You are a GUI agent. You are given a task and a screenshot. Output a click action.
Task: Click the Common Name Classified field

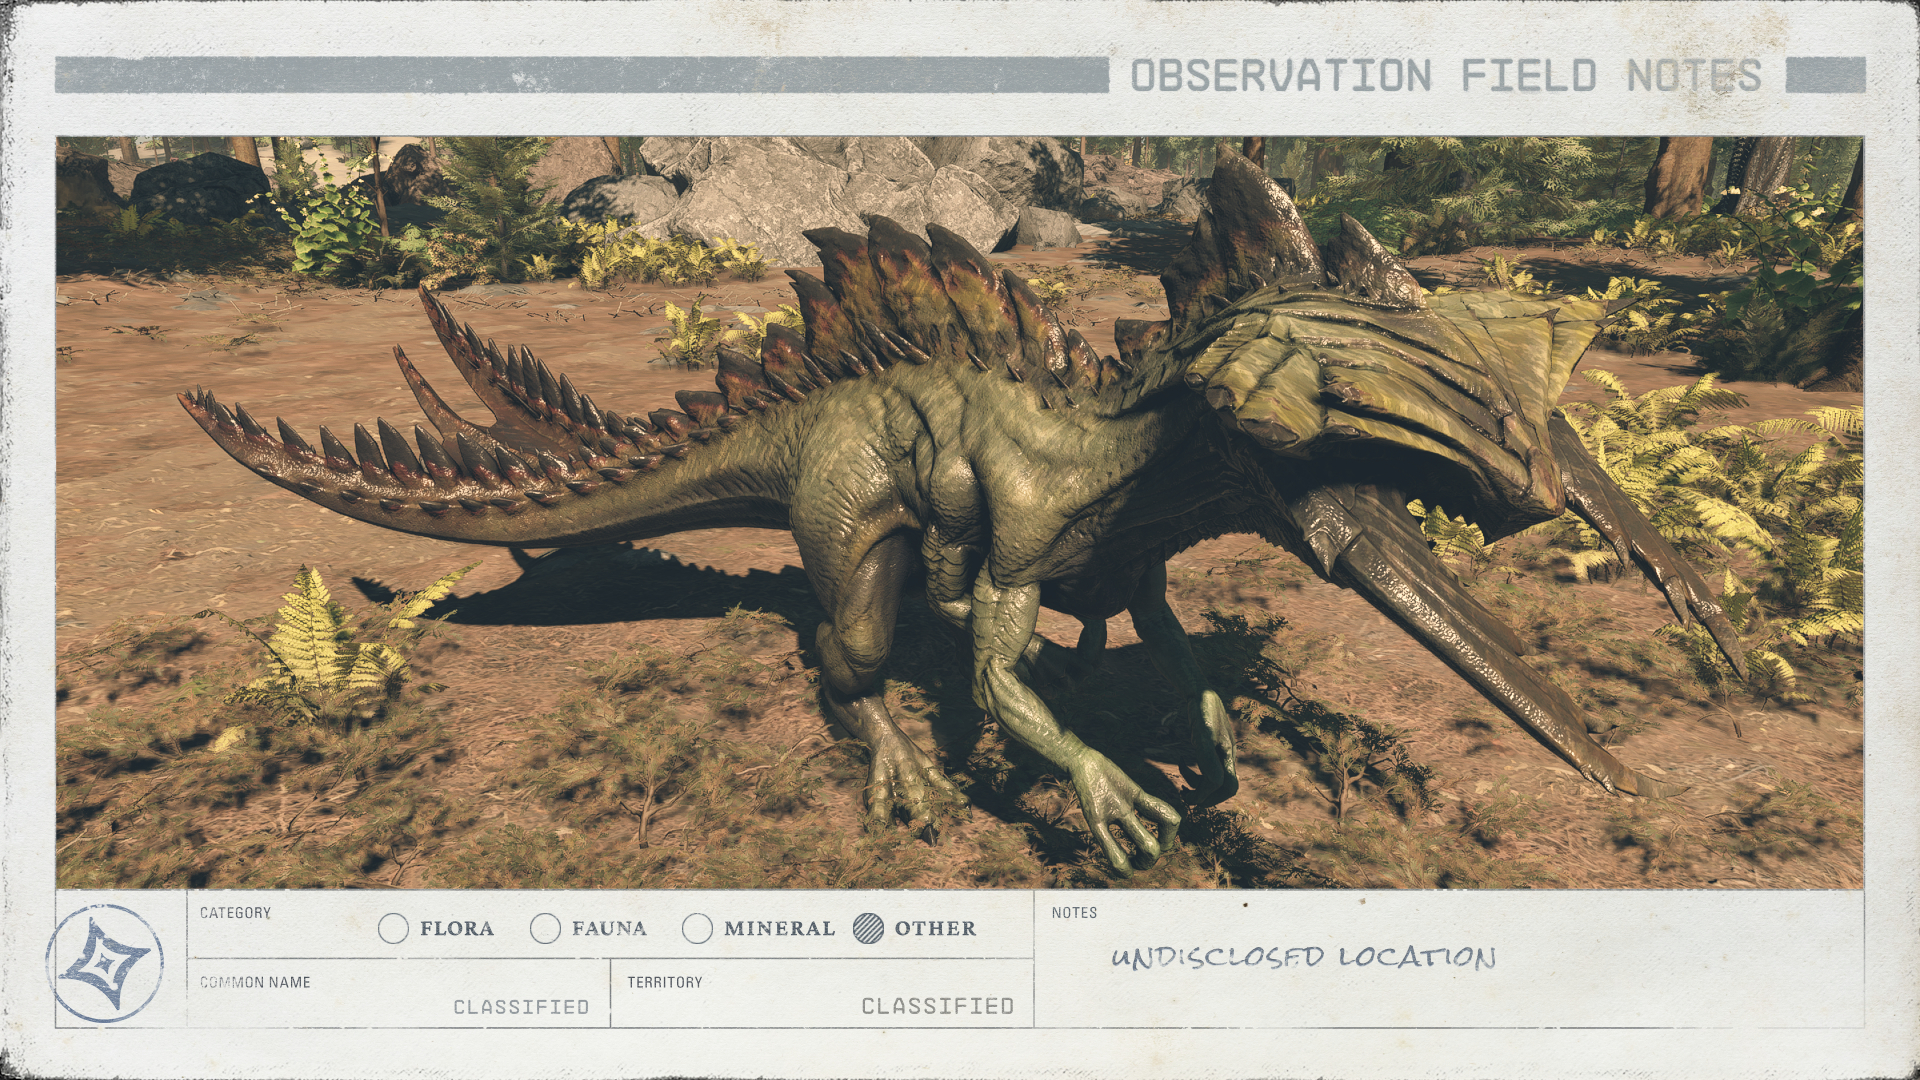coord(399,993)
